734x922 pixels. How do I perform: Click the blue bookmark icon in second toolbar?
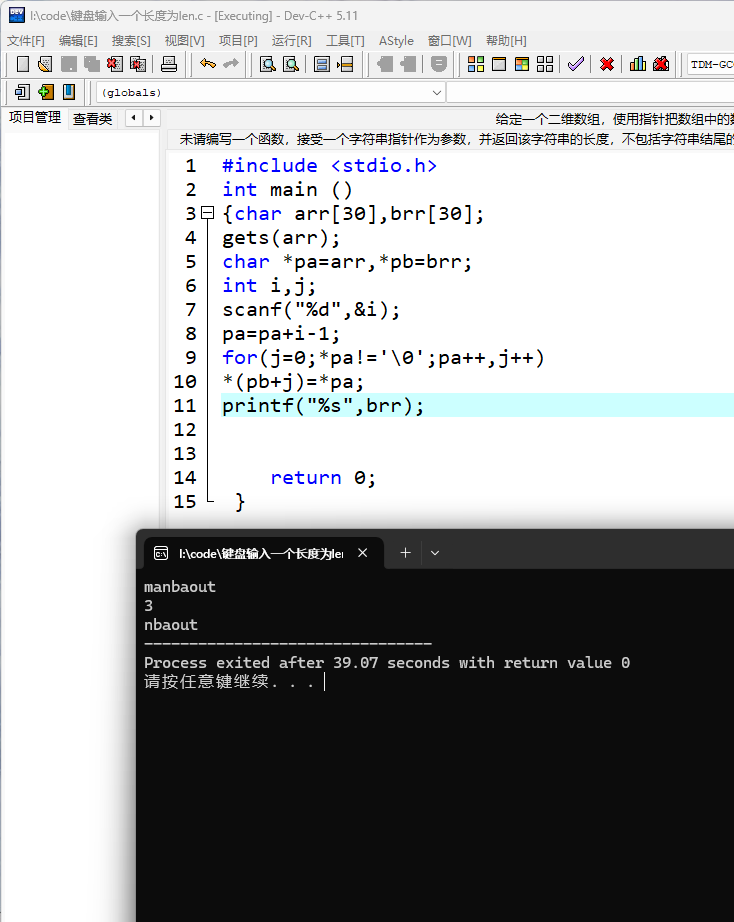click(x=69, y=92)
